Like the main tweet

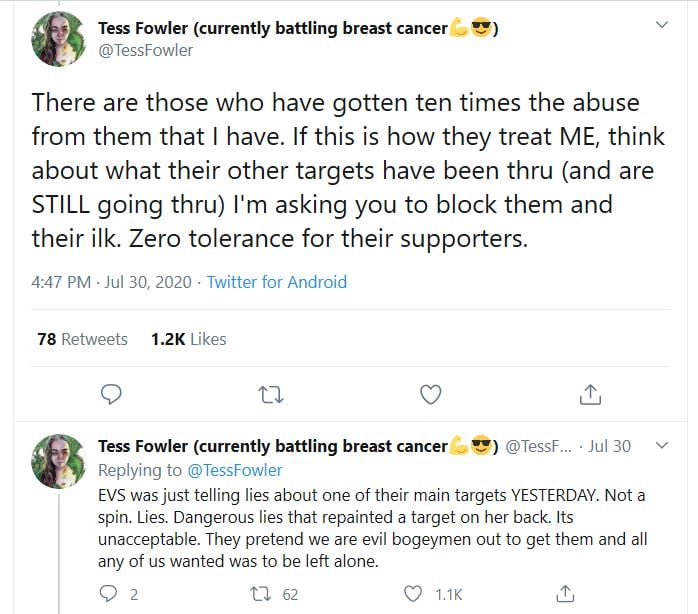(x=430, y=395)
